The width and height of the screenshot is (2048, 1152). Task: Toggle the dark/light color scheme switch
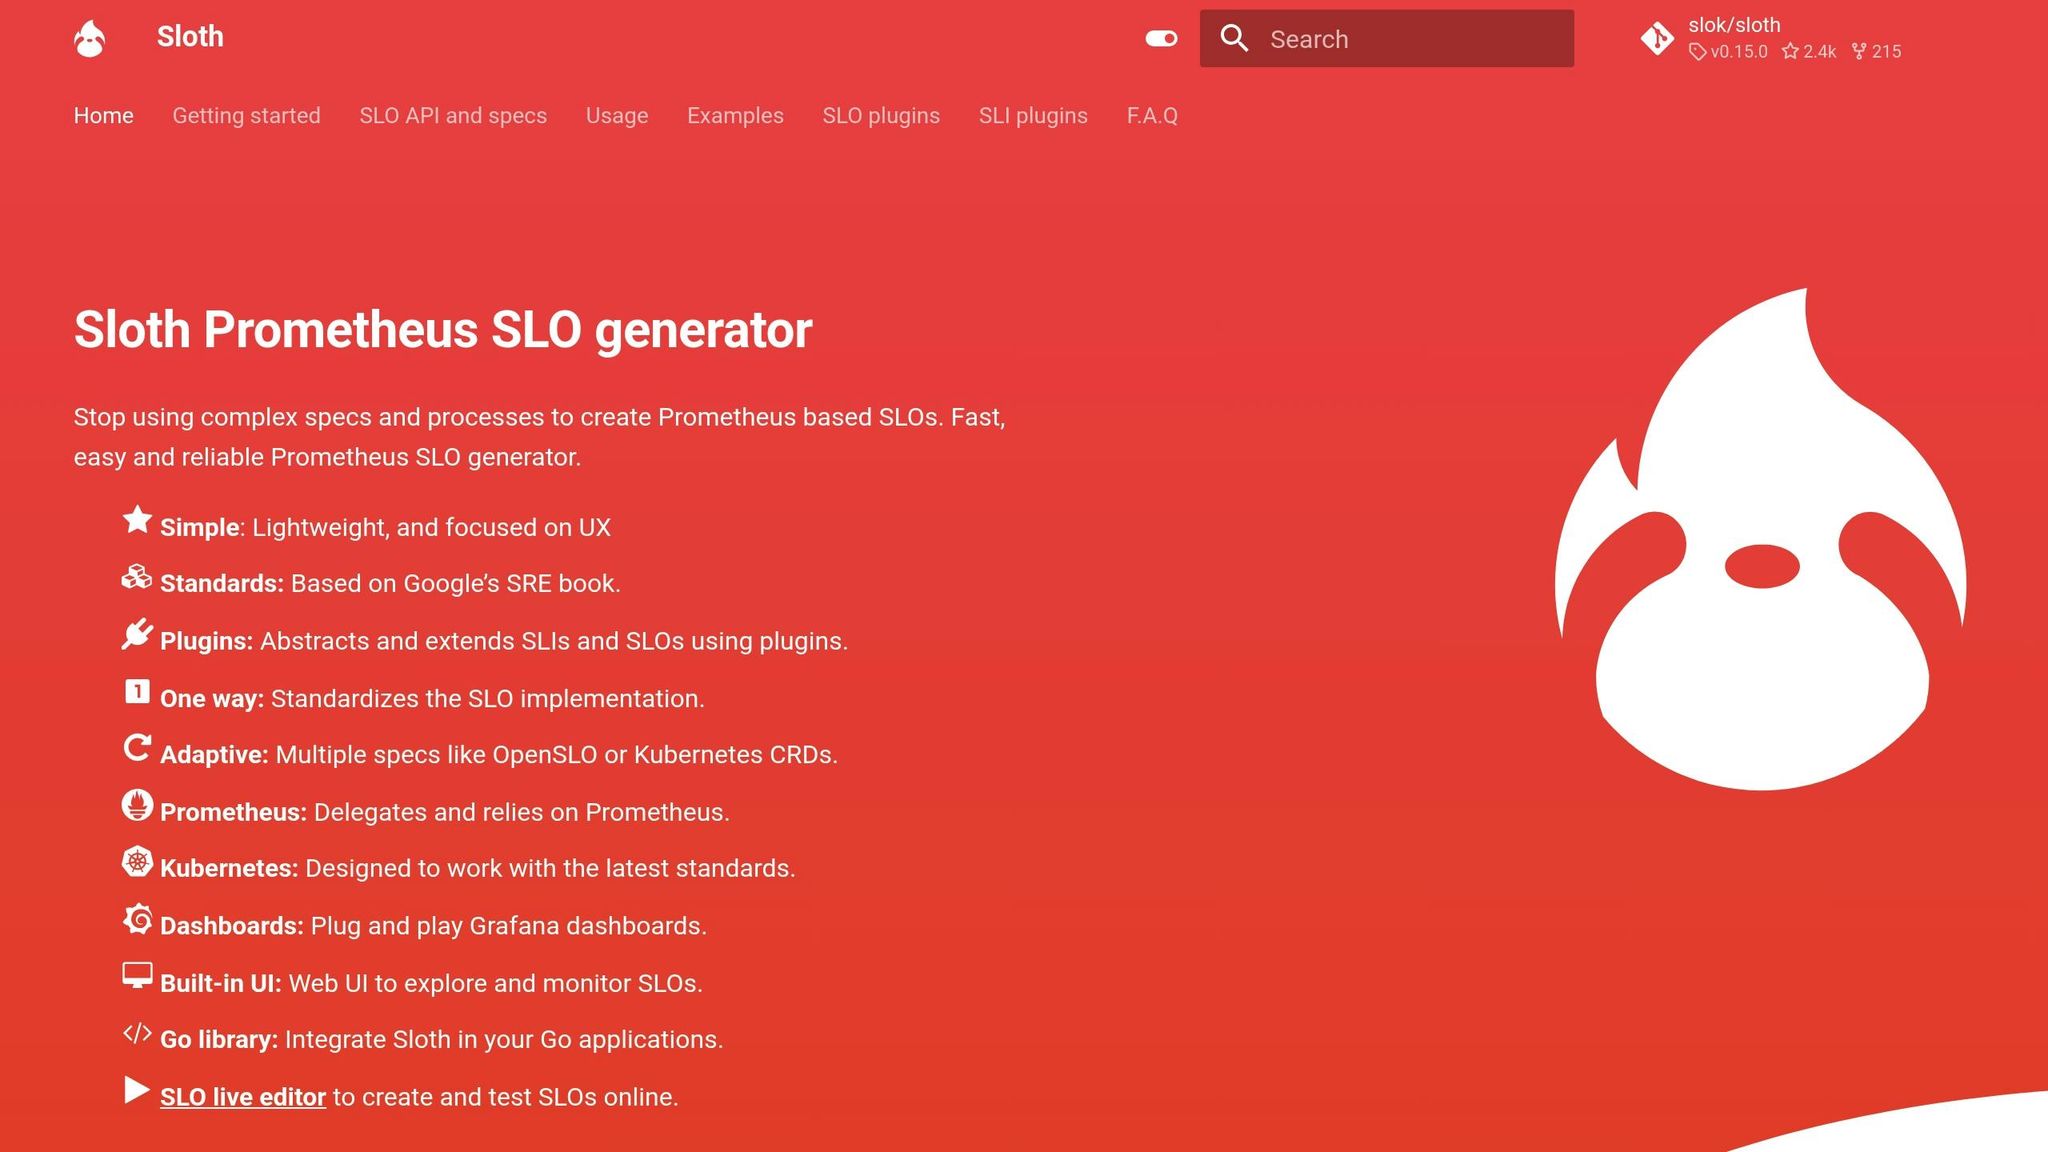pos(1161,39)
